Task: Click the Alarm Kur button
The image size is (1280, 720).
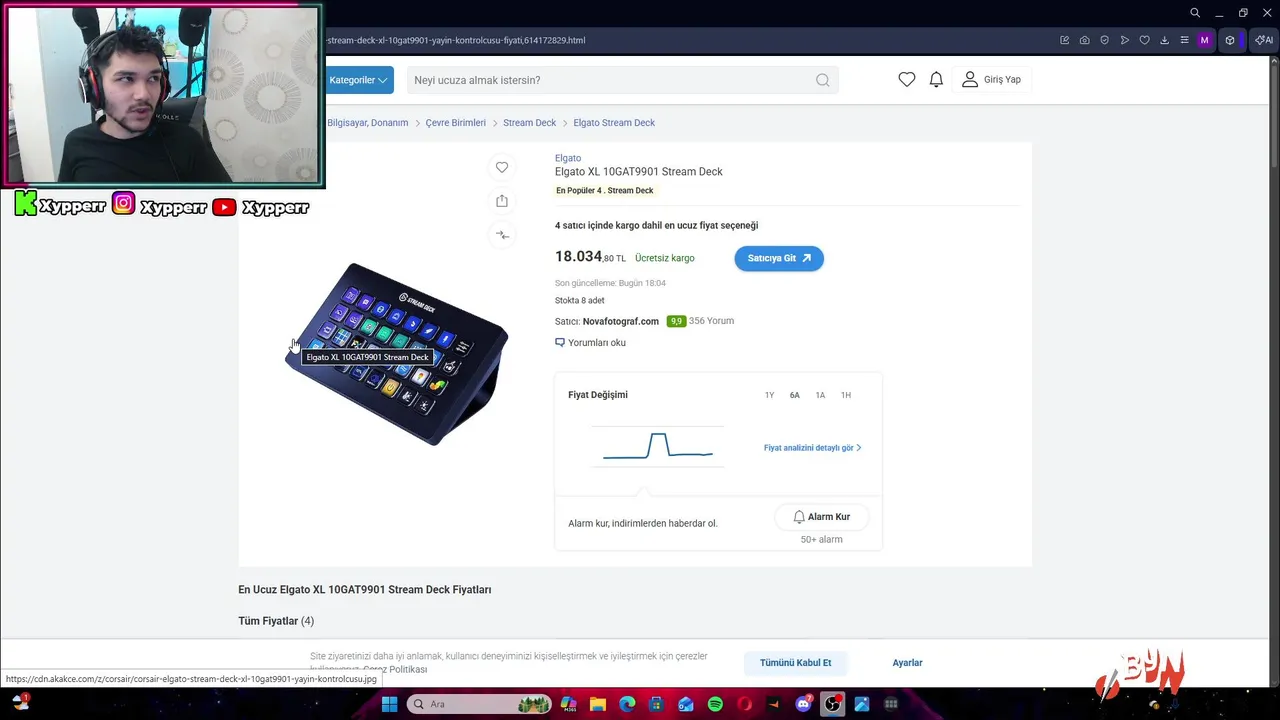Action: [821, 517]
